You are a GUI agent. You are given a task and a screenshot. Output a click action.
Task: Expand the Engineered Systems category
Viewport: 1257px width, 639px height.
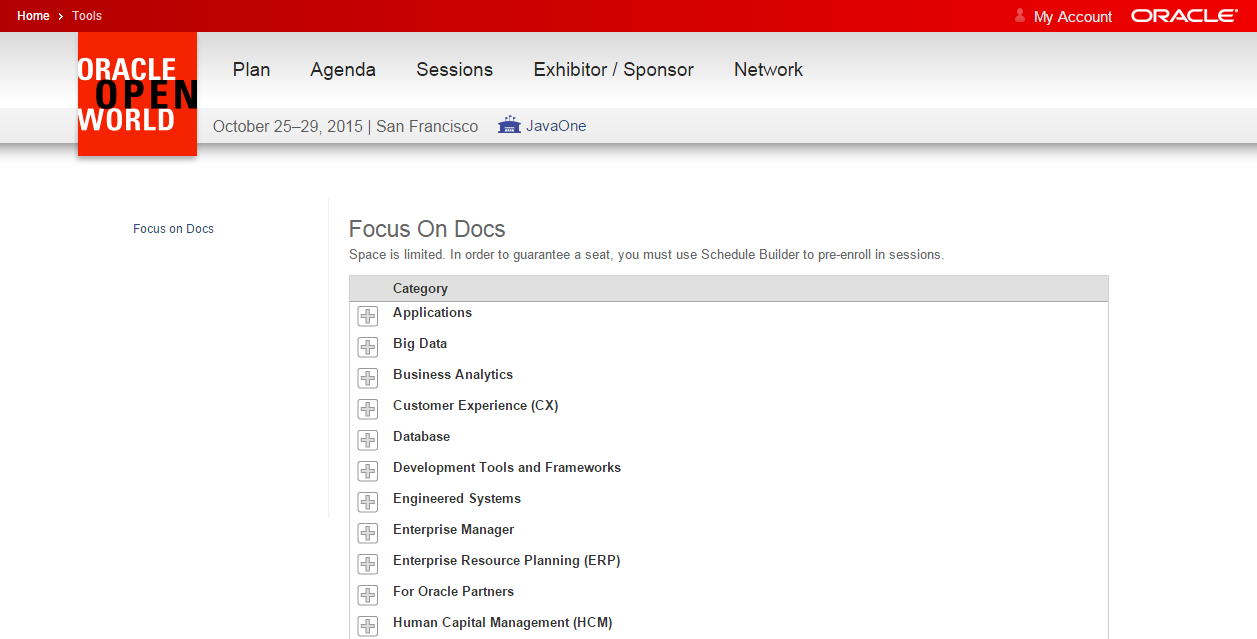tap(368, 502)
